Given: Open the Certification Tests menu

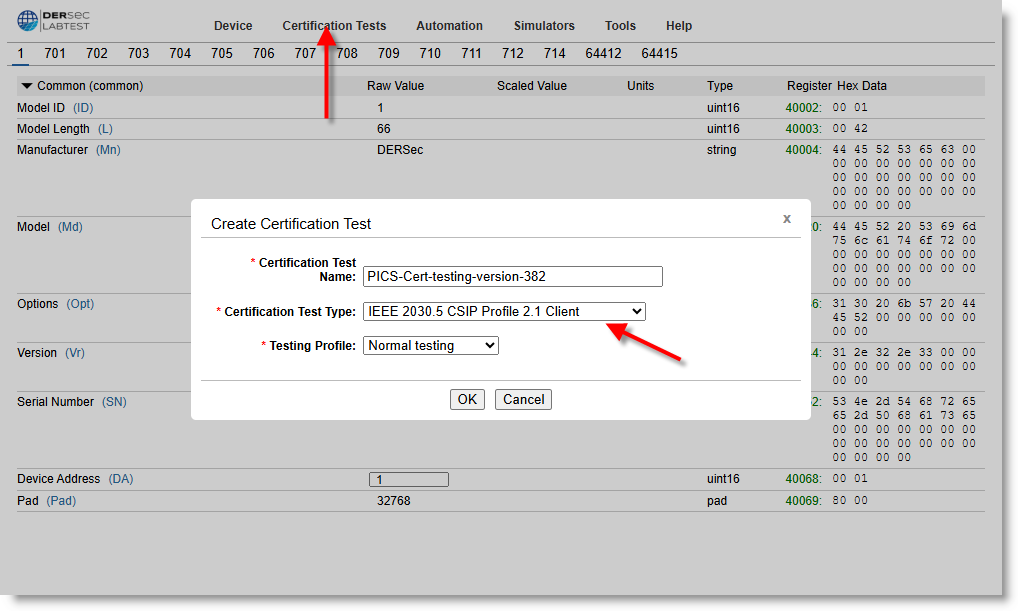Looking at the screenshot, I should 334,26.
